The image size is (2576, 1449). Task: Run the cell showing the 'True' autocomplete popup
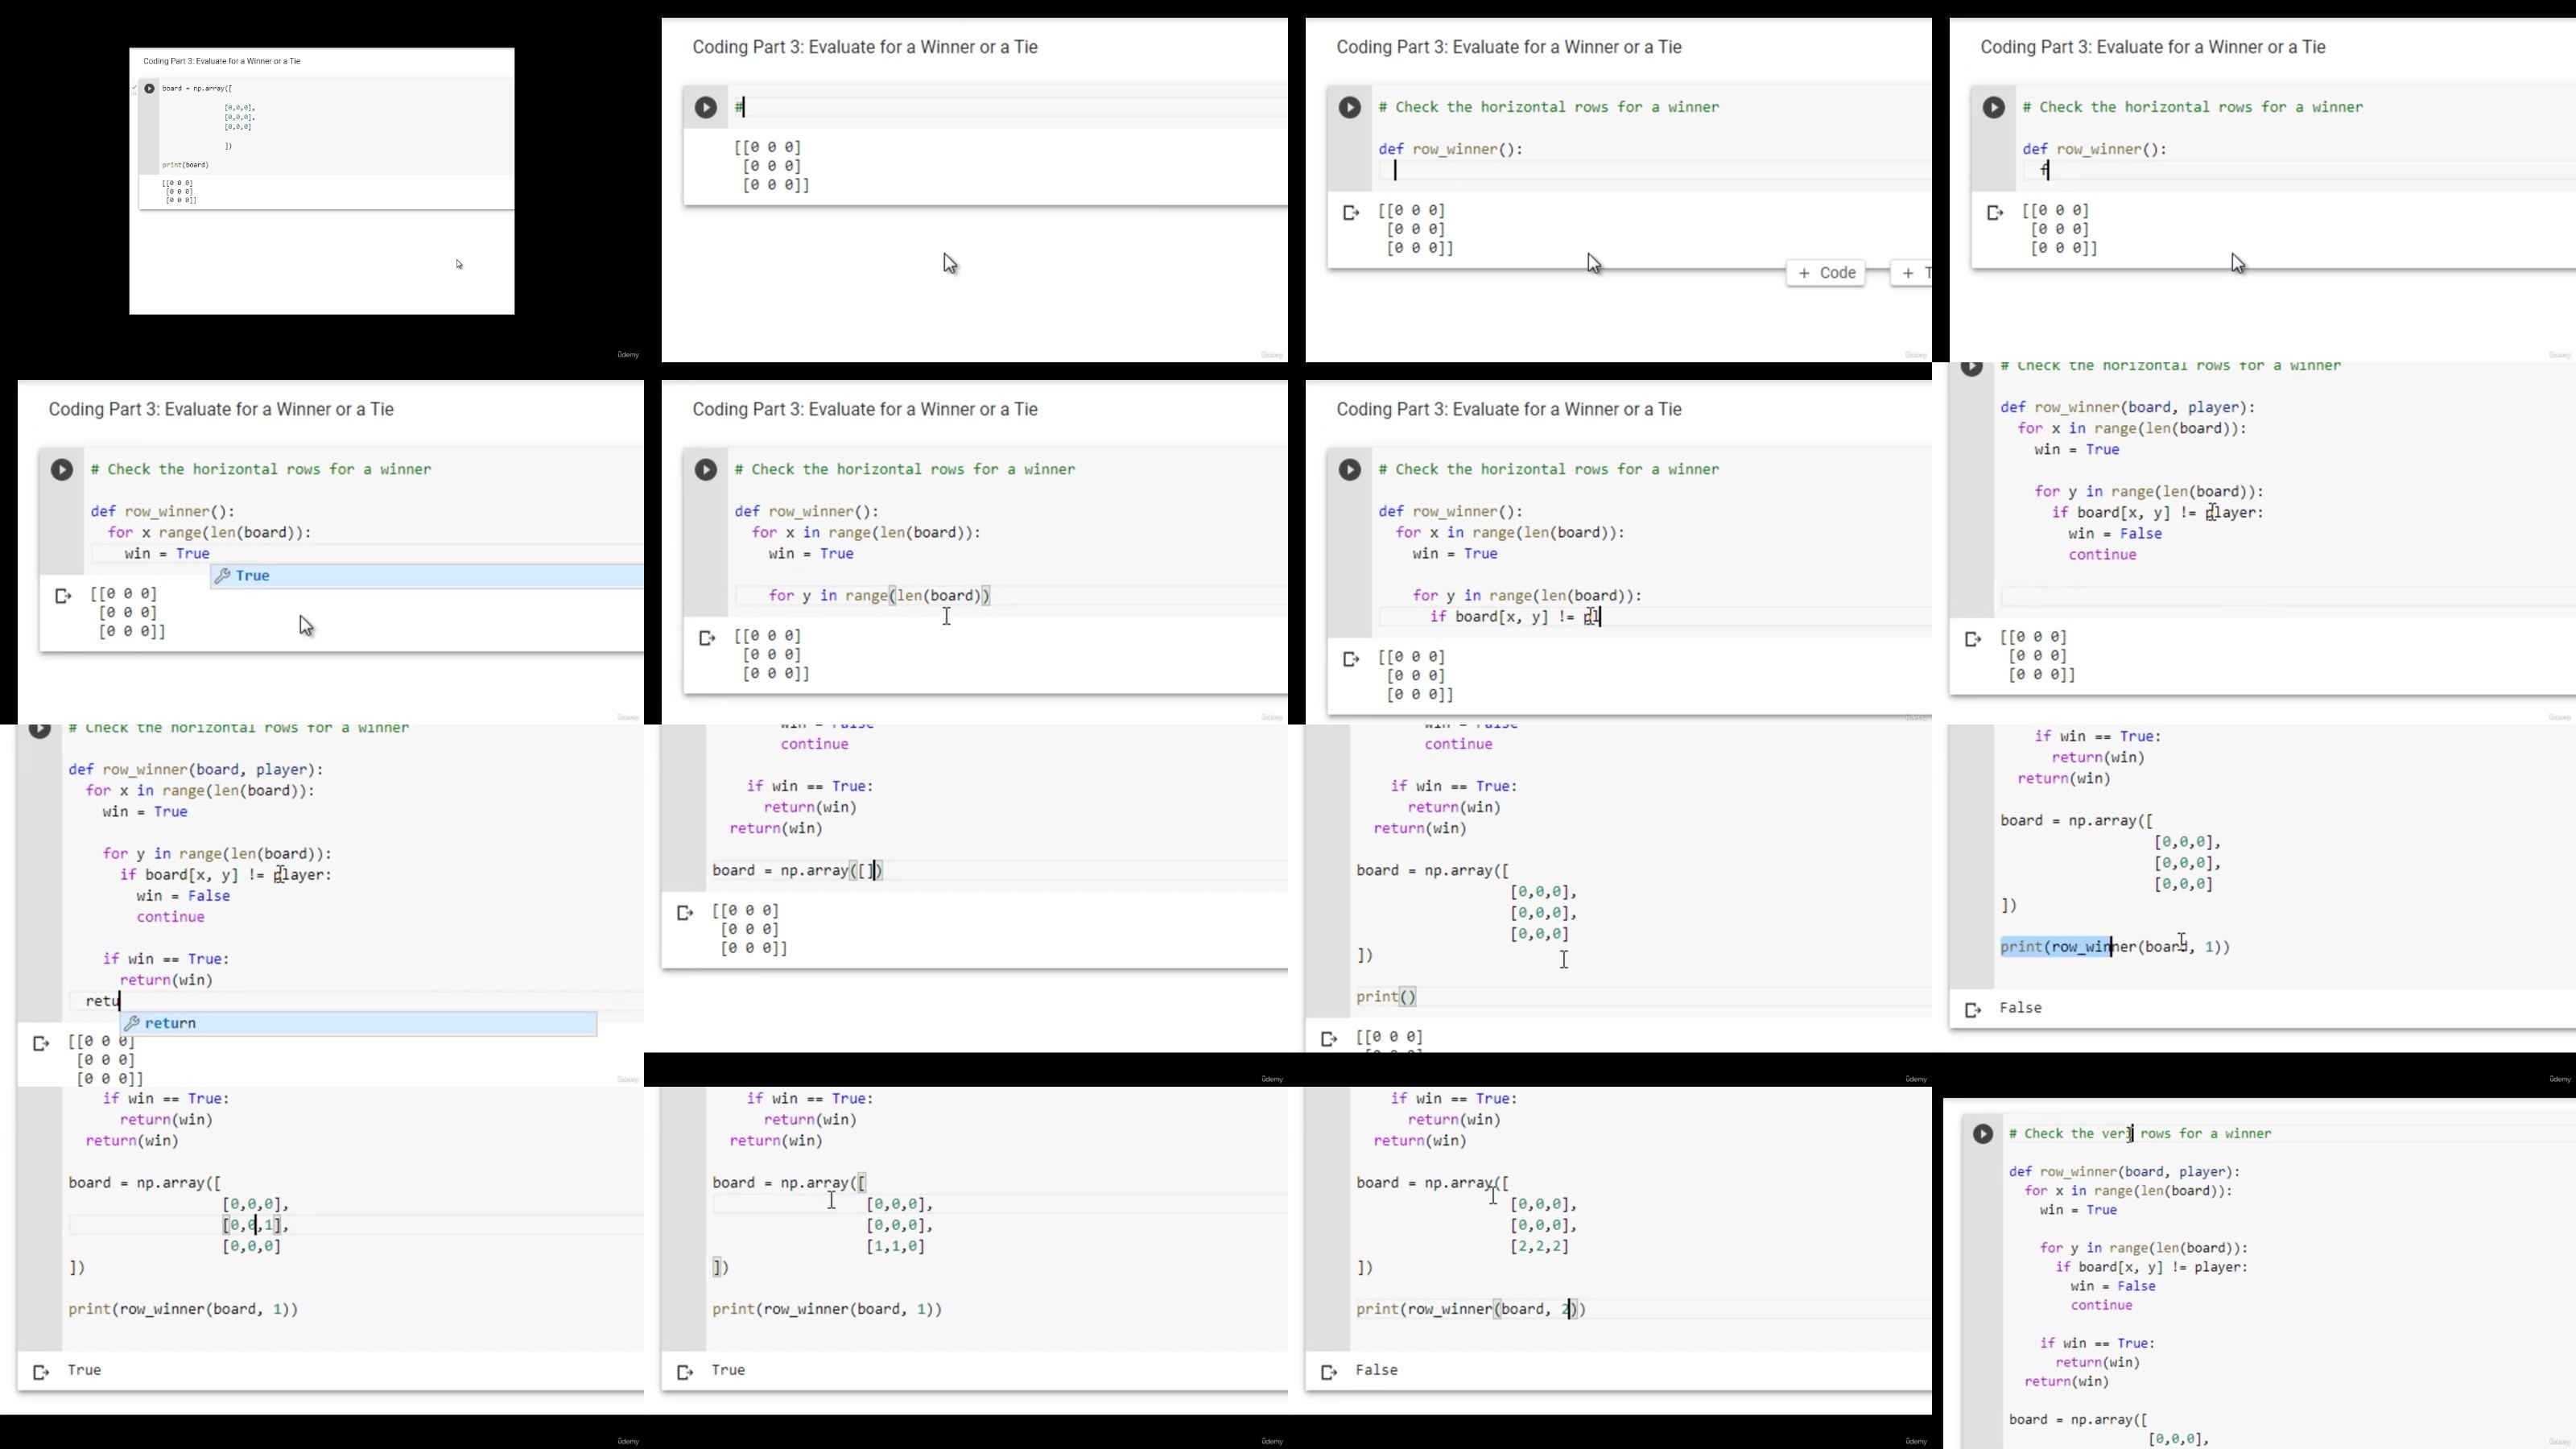[x=62, y=469]
